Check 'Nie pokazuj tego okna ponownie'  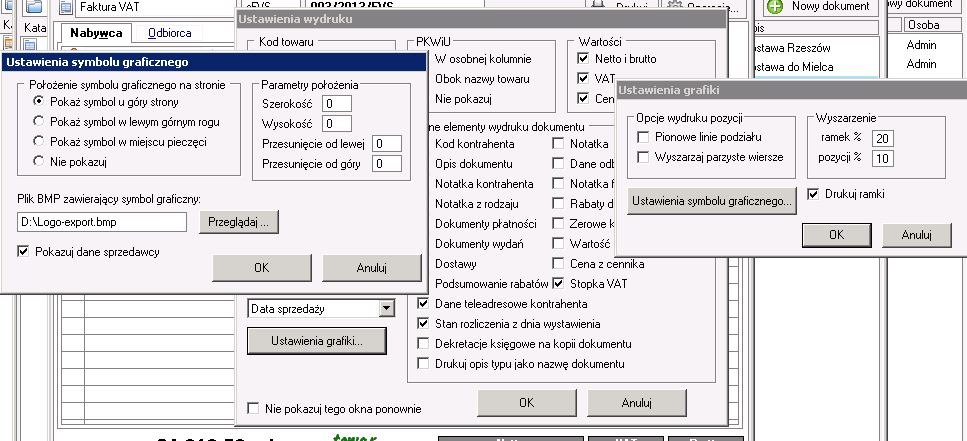point(254,408)
